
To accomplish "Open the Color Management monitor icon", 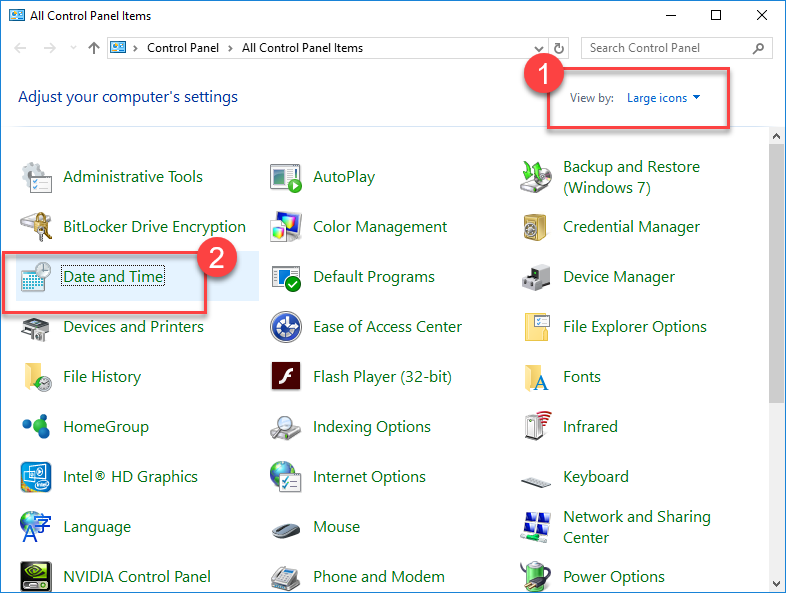I will pyautogui.click(x=286, y=227).
